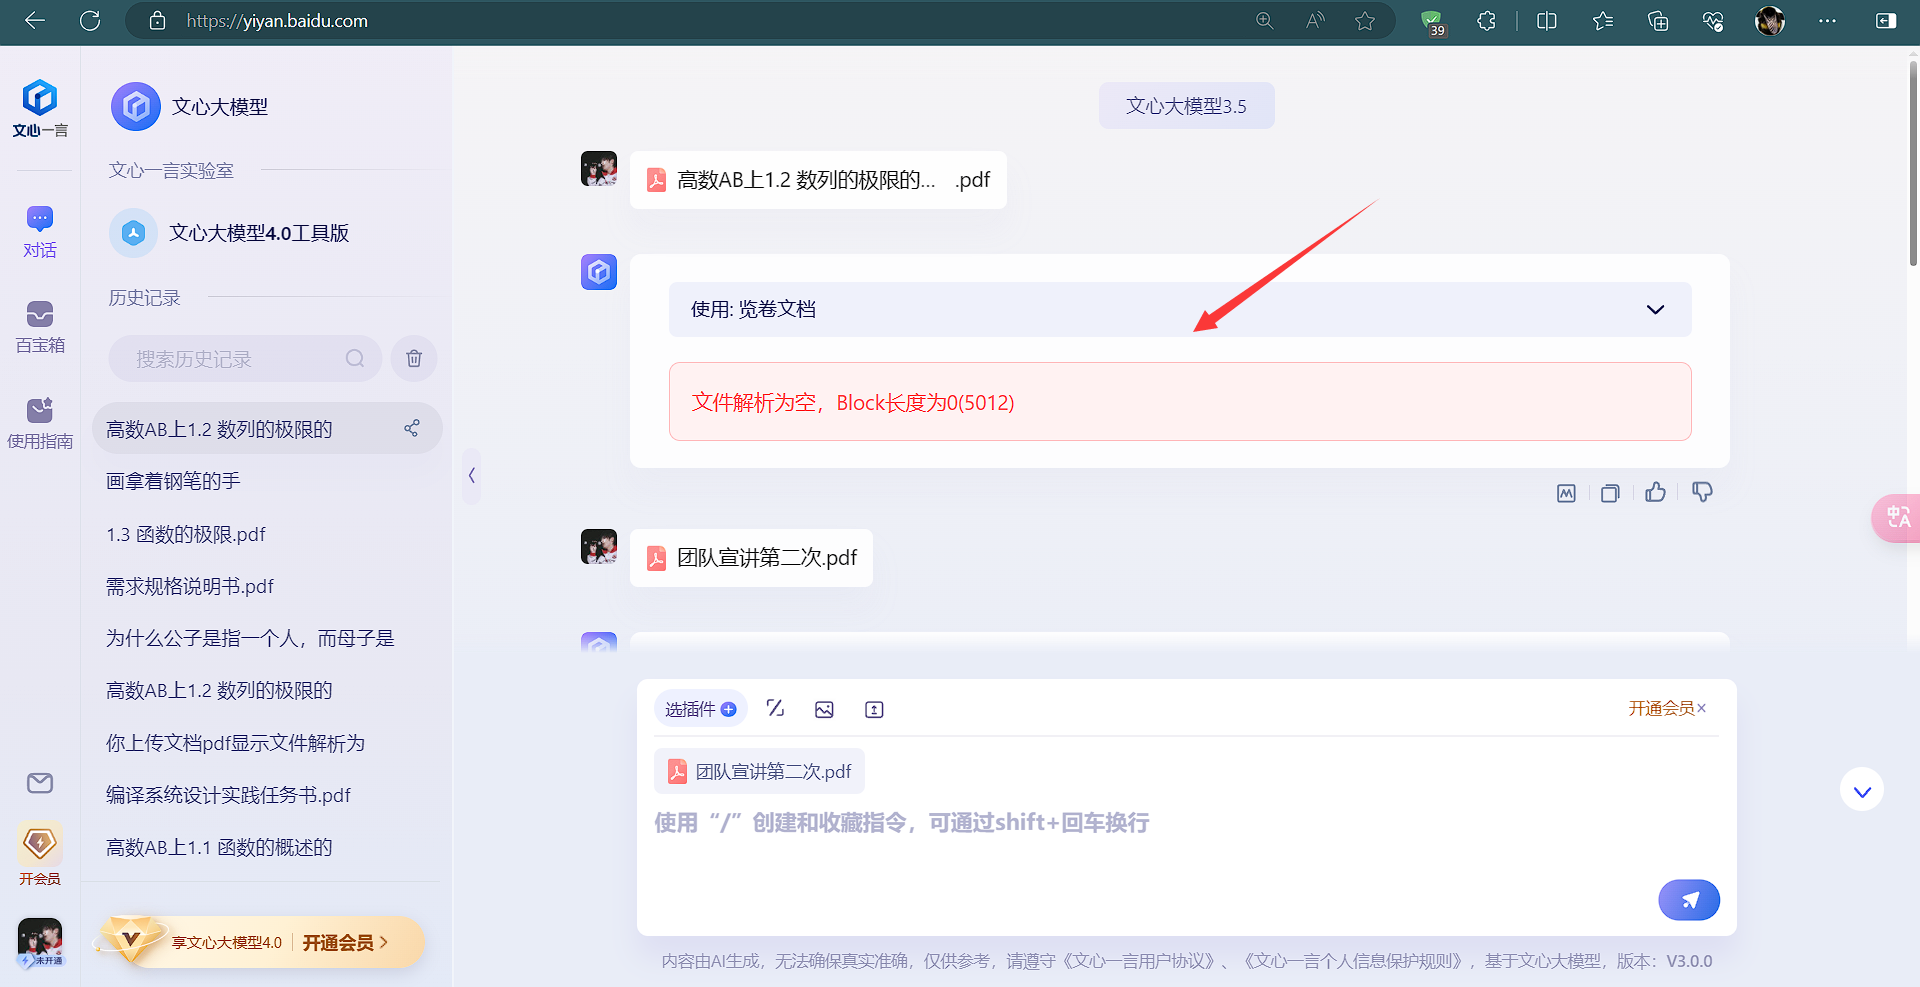Jump to the latest message with down chevron
1920x987 pixels.
pos(1862,791)
